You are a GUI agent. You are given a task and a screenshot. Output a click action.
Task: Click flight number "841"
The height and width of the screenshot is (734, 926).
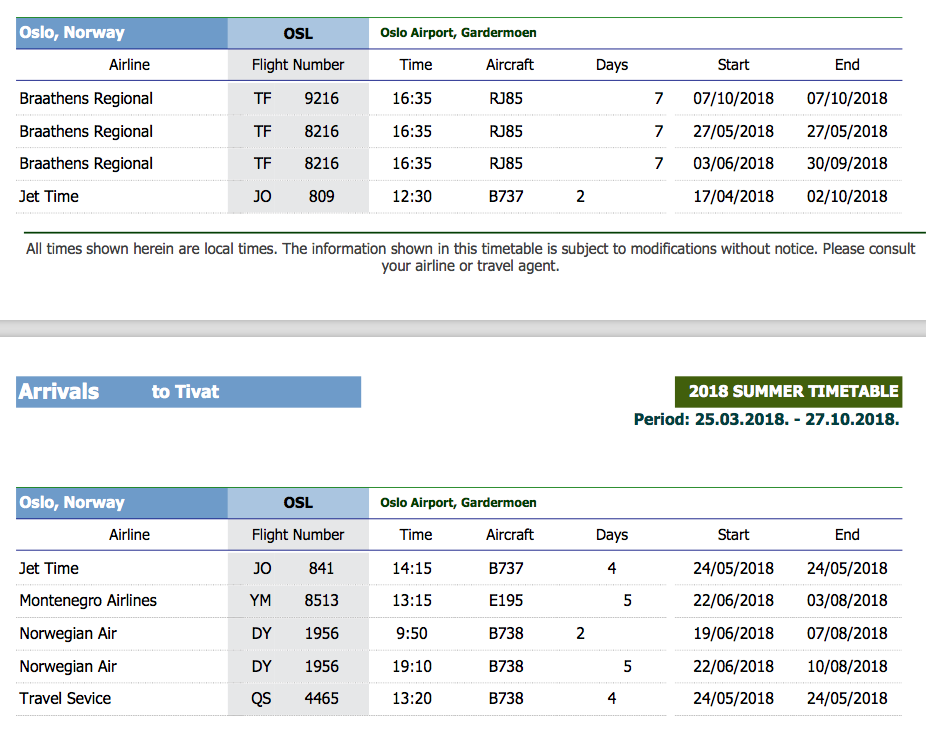[x=321, y=568]
